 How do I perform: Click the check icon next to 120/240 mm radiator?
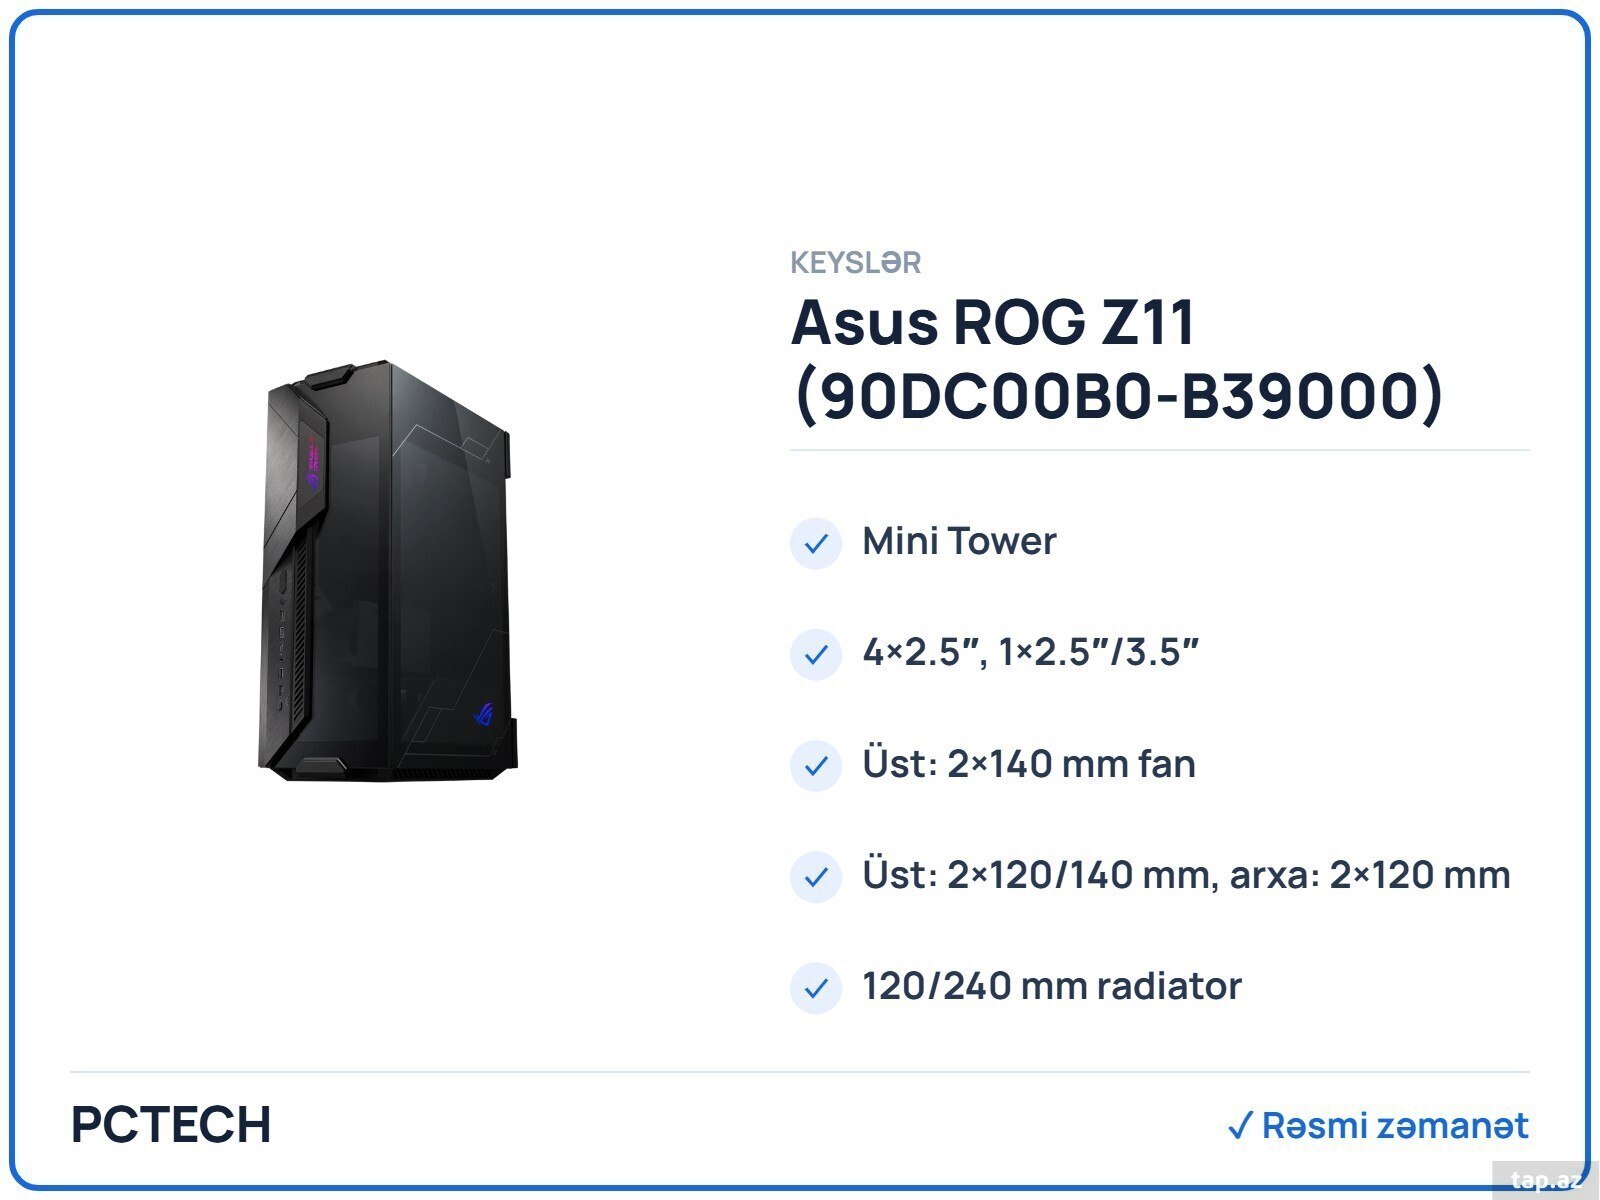(x=816, y=988)
